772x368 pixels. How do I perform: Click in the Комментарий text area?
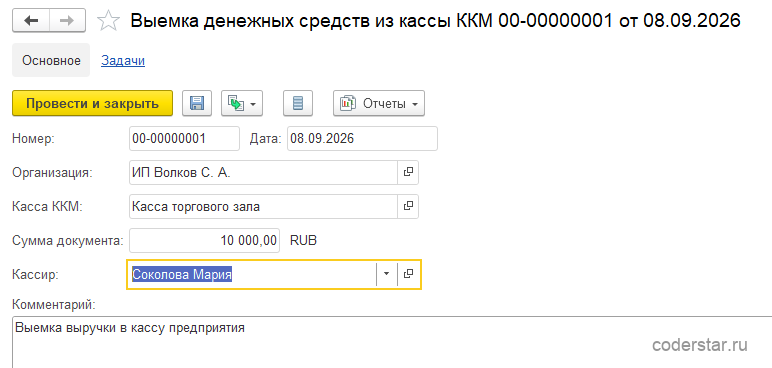[x=391, y=342]
